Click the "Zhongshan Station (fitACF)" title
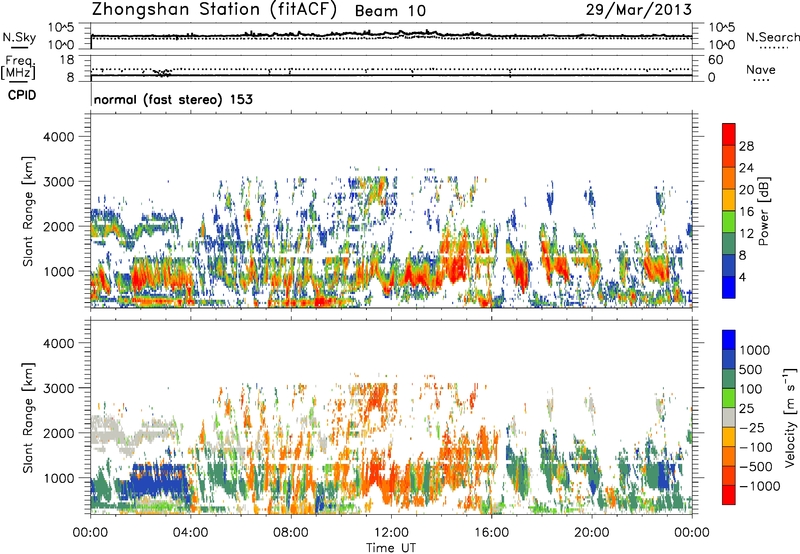 click(214, 10)
